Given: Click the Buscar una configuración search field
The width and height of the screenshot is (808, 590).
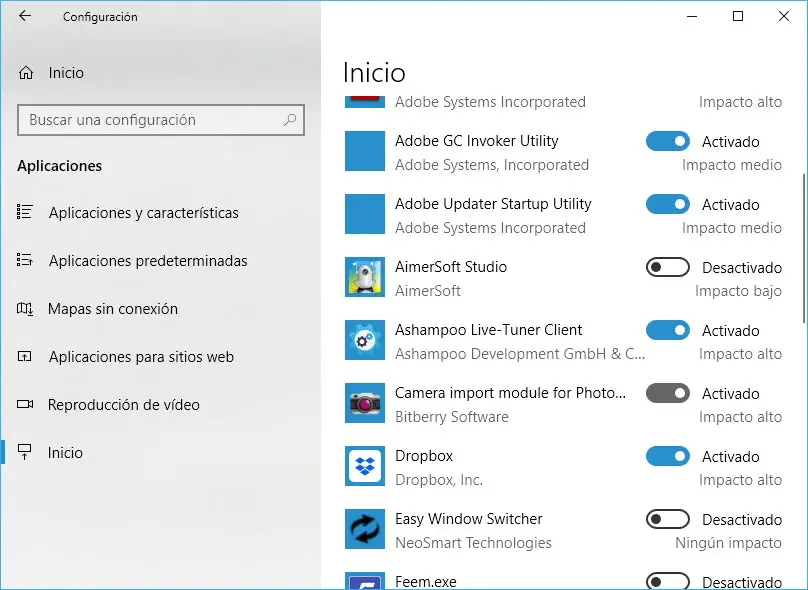Looking at the screenshot, I should tap(150, 120).
